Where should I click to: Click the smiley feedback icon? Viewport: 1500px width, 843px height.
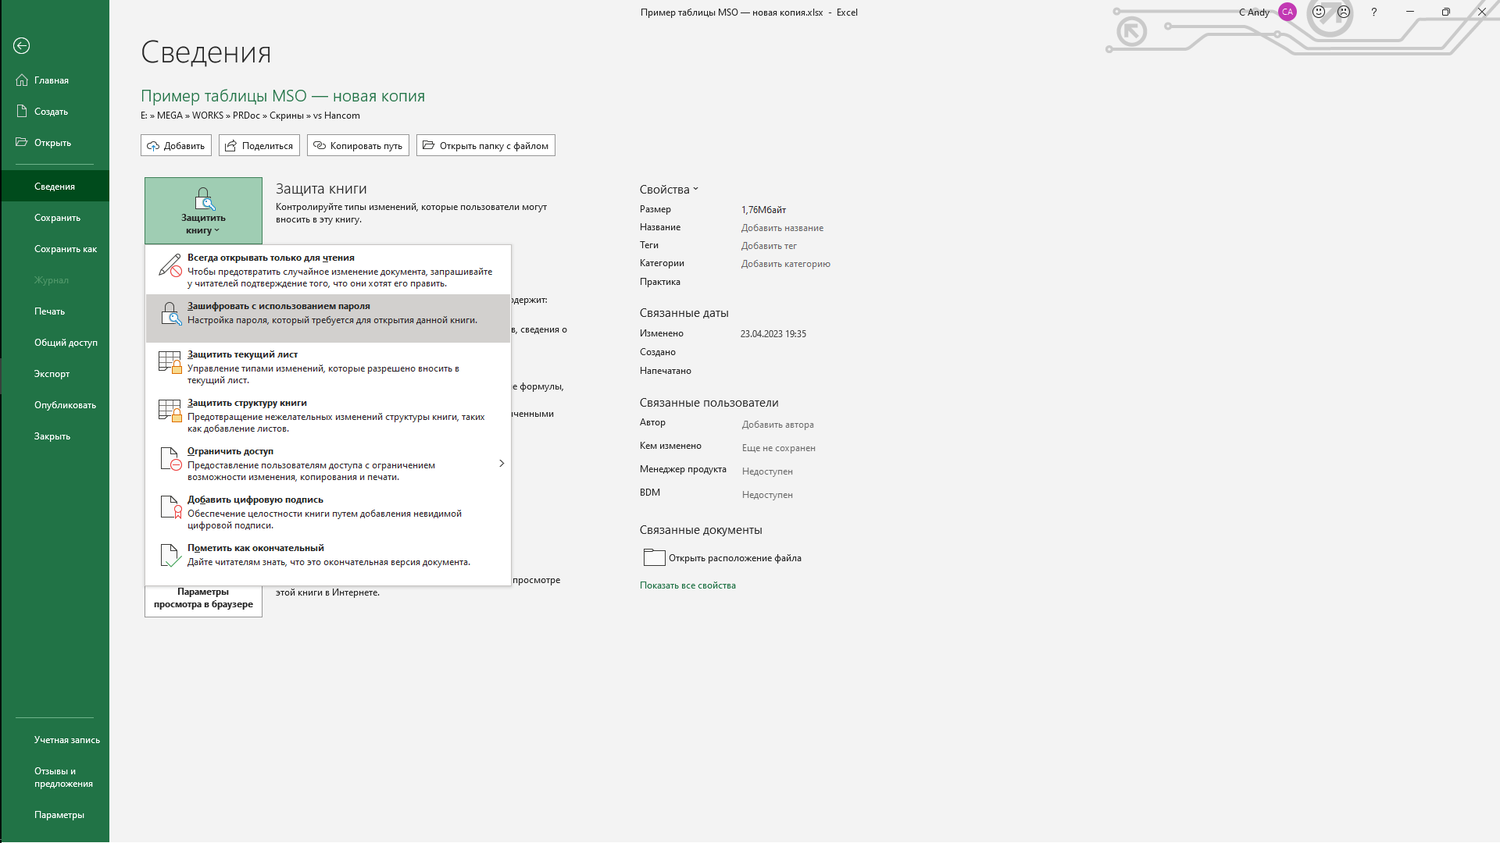1319,12
